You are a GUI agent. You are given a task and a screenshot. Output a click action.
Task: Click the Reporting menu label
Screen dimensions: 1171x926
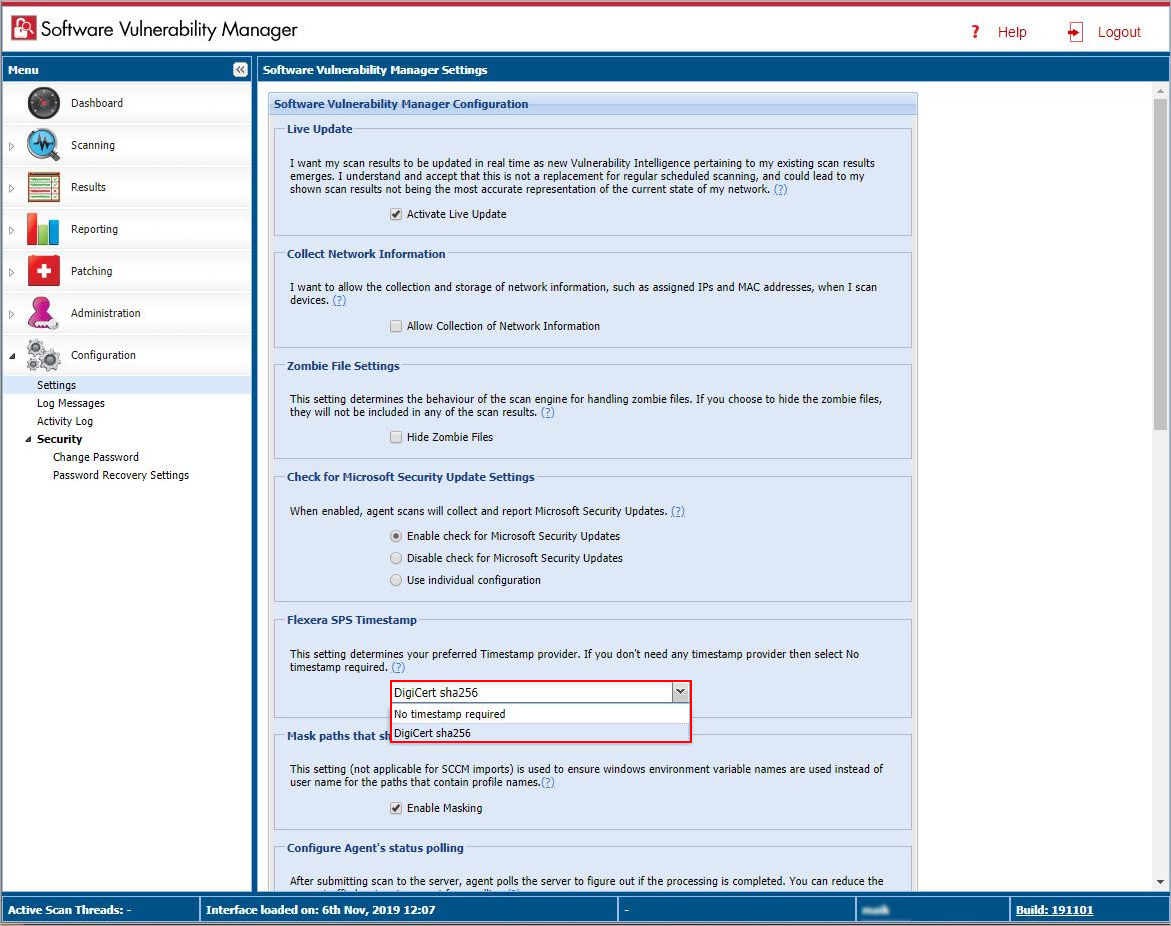pos(94,229)
